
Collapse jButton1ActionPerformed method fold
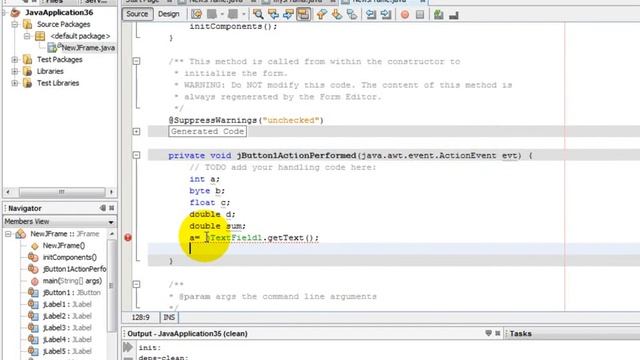tap(136, 155)
